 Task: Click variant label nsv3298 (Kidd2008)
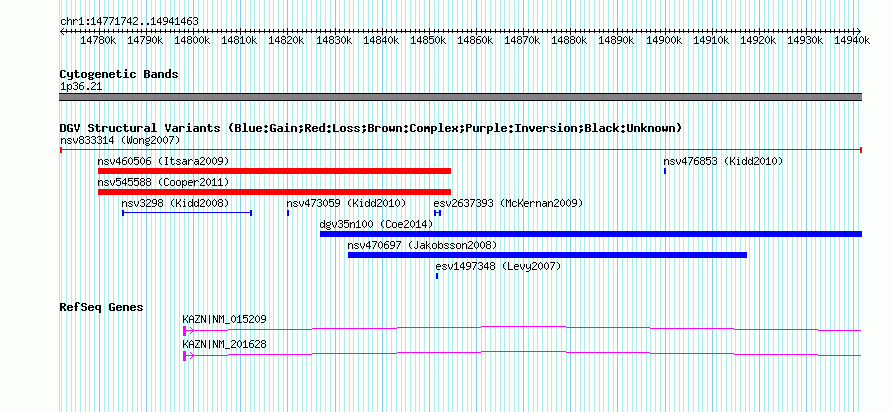175,203
